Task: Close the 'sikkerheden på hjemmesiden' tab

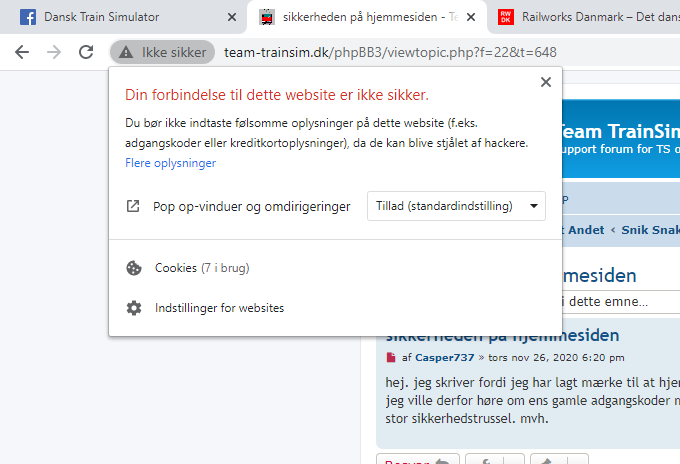Action: (471, 17)
